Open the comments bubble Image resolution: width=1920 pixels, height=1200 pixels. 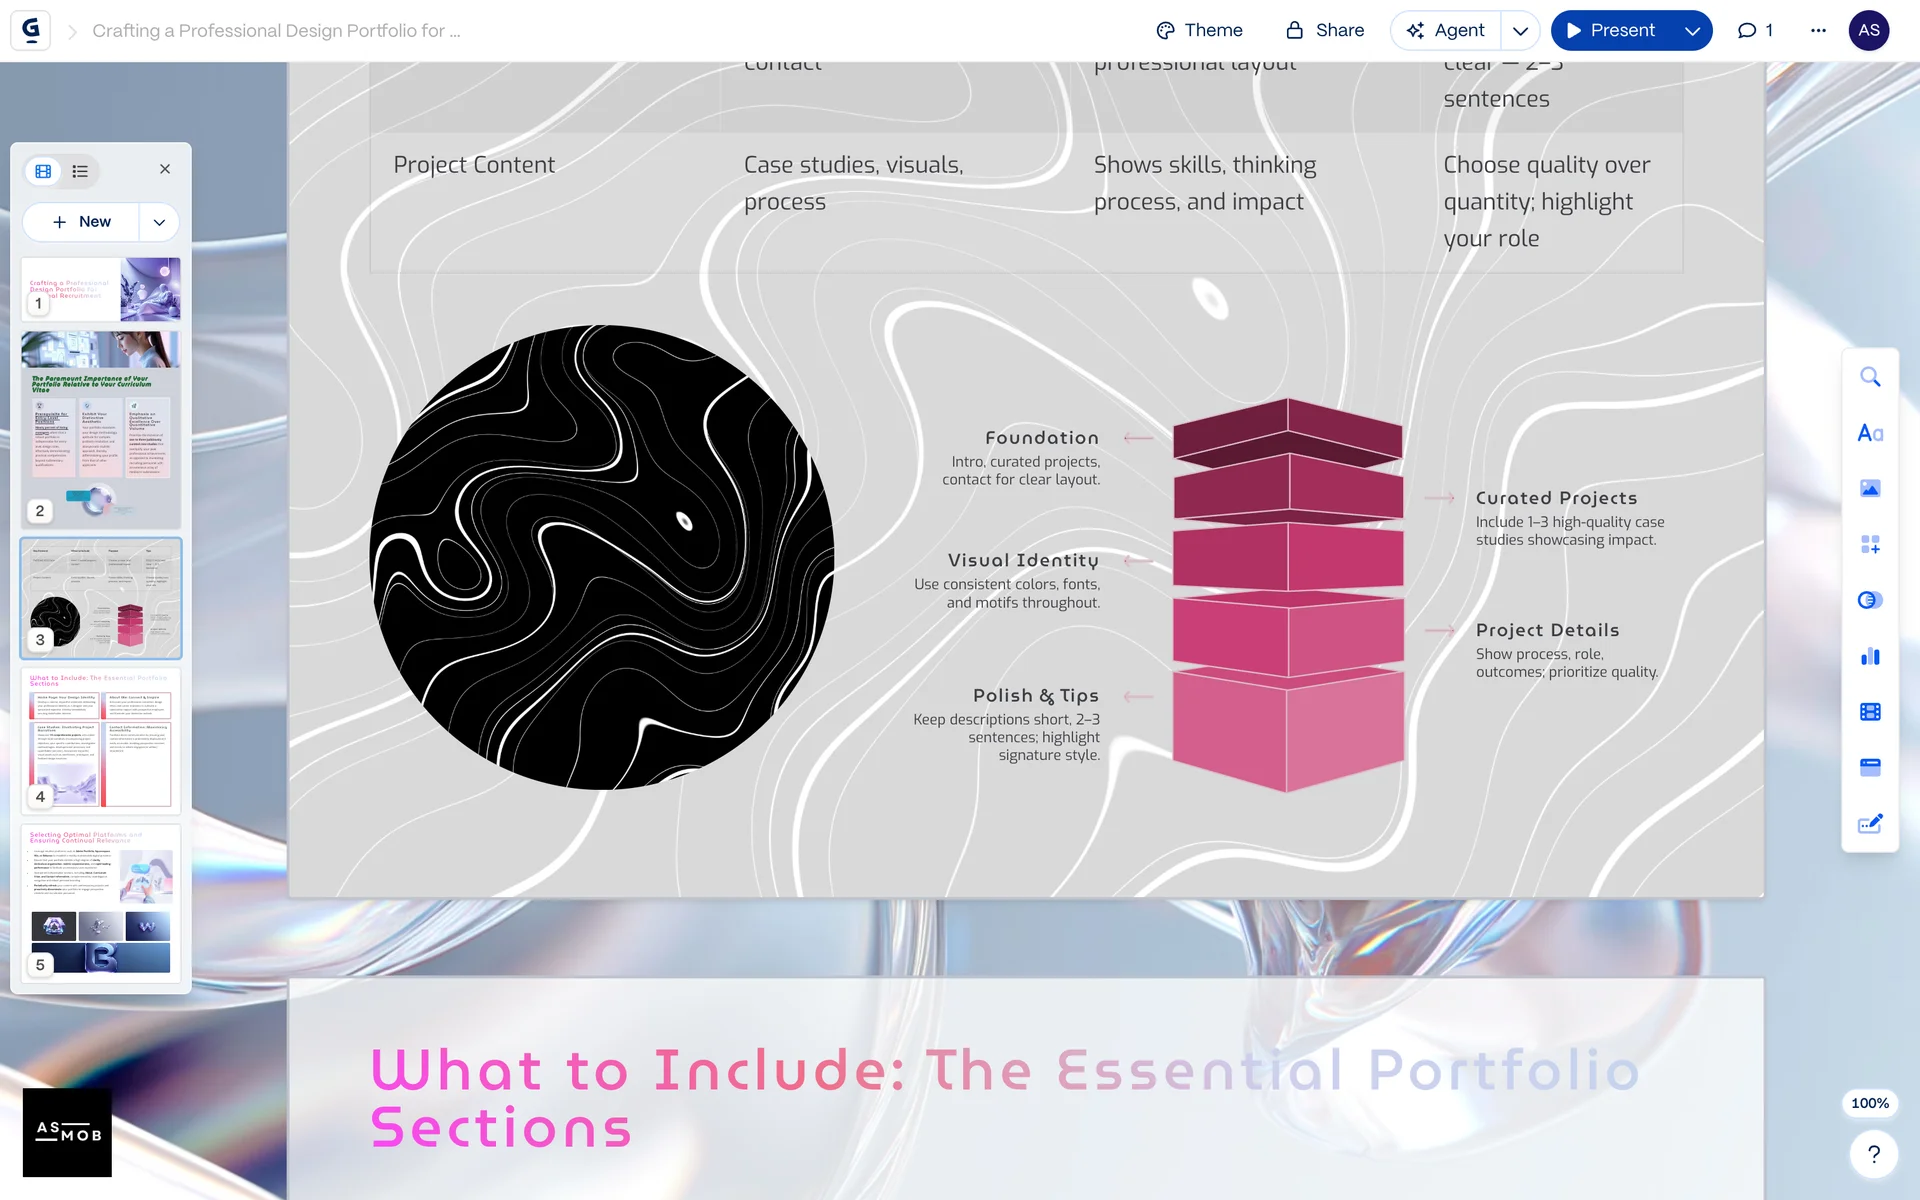1755,31
